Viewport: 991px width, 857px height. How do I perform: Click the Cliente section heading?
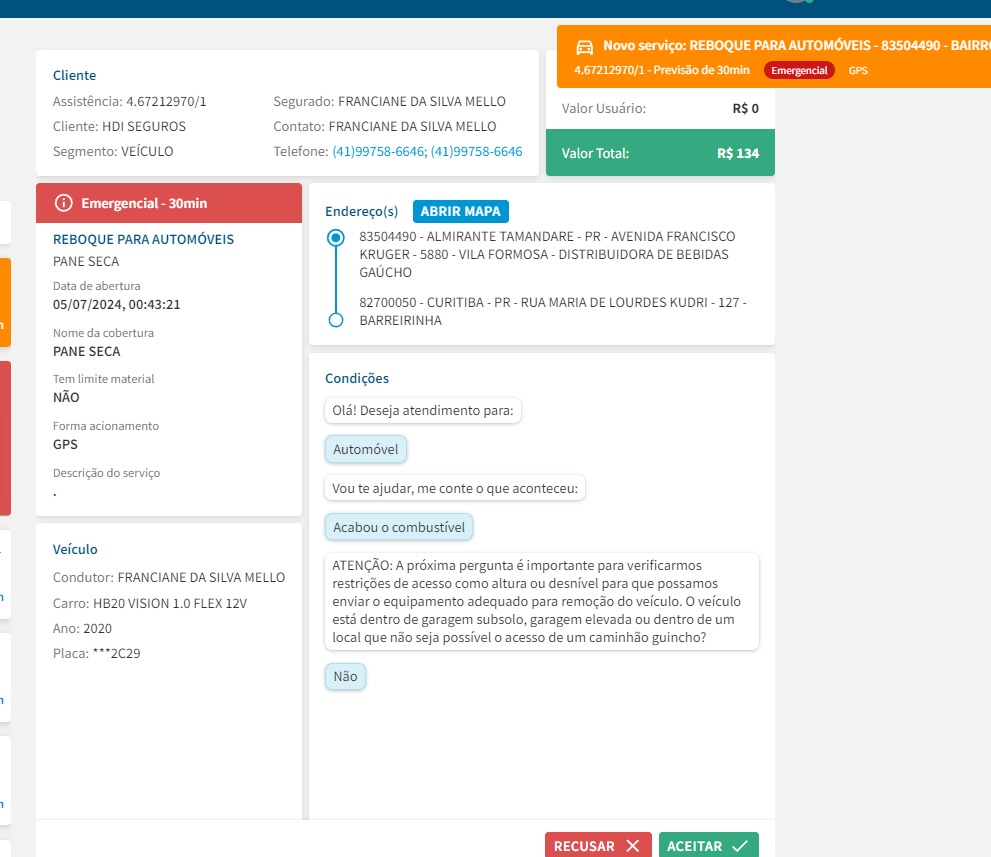click(75, 75)
